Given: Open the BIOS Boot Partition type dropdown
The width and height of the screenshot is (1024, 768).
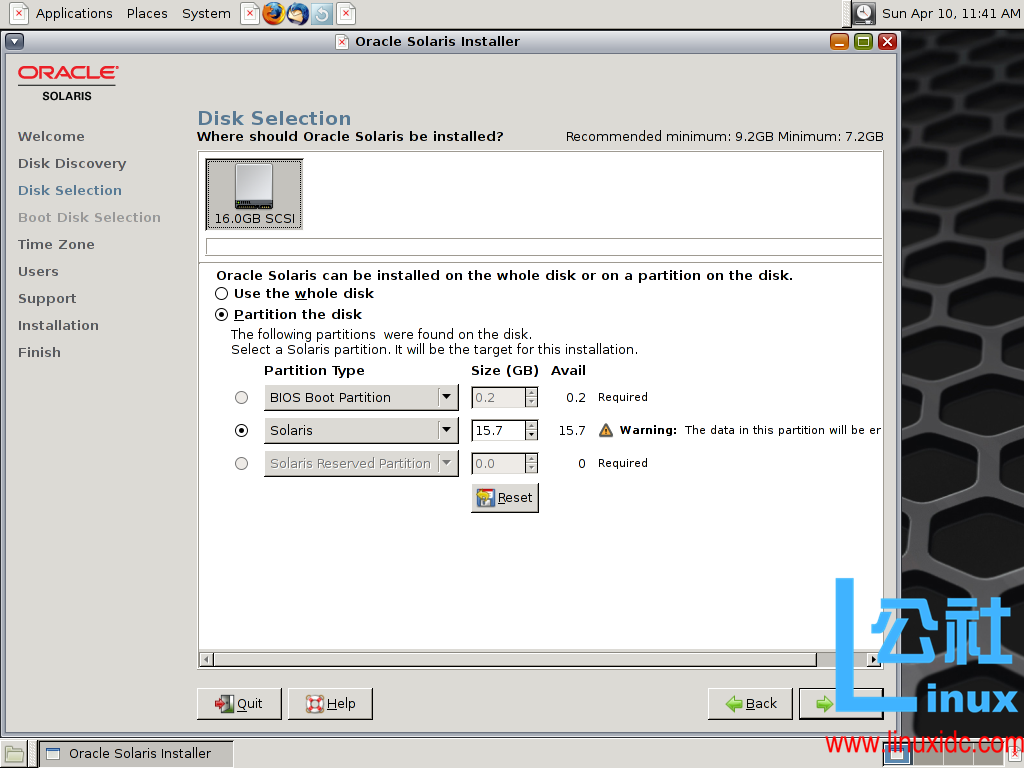Looking at the screenshot, I should 361,398.
